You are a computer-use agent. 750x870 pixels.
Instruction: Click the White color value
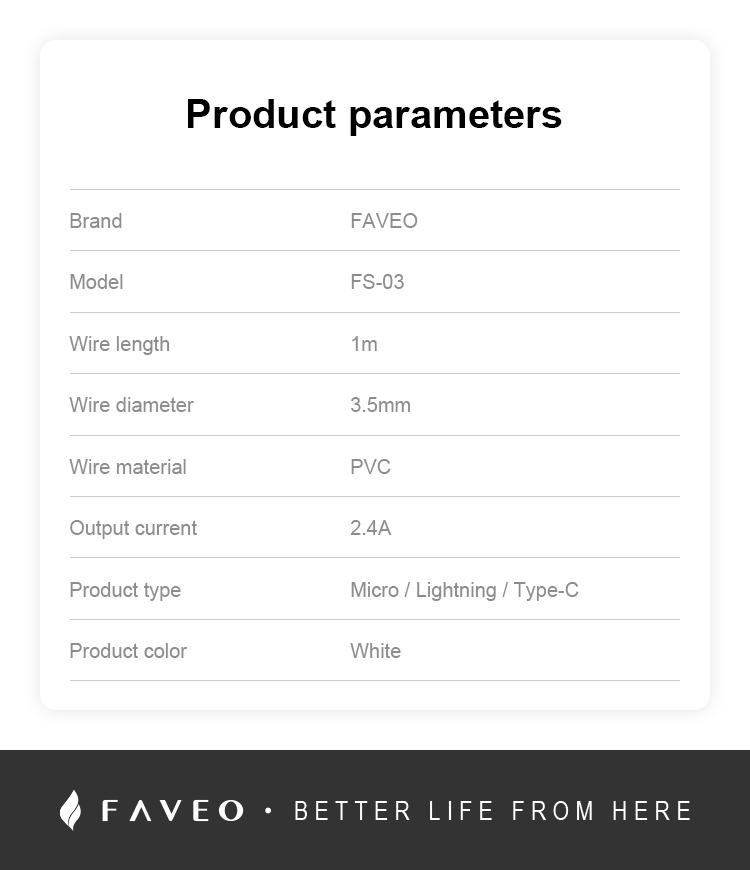point(376,651)
